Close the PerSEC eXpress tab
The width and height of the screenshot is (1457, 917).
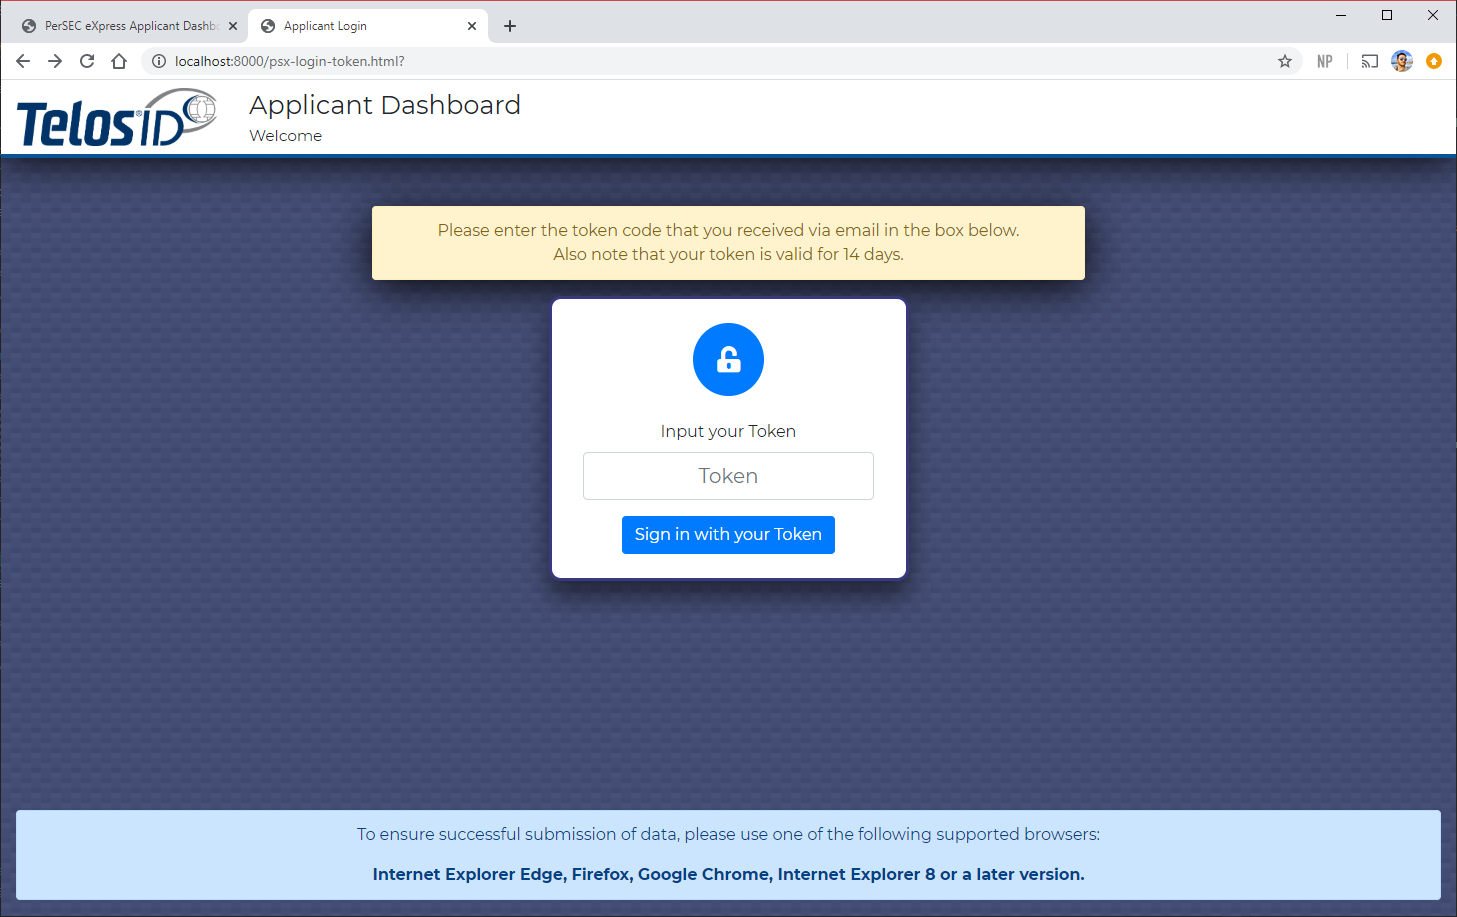coord(233,26)
